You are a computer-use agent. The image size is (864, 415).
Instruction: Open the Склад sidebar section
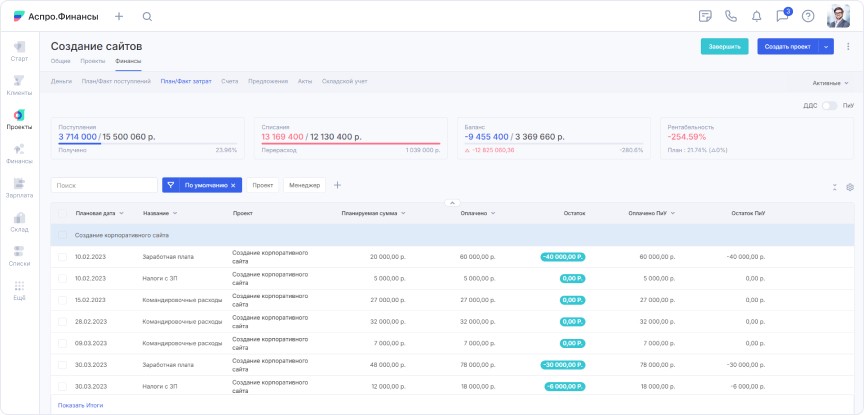(x=19, y=222)
